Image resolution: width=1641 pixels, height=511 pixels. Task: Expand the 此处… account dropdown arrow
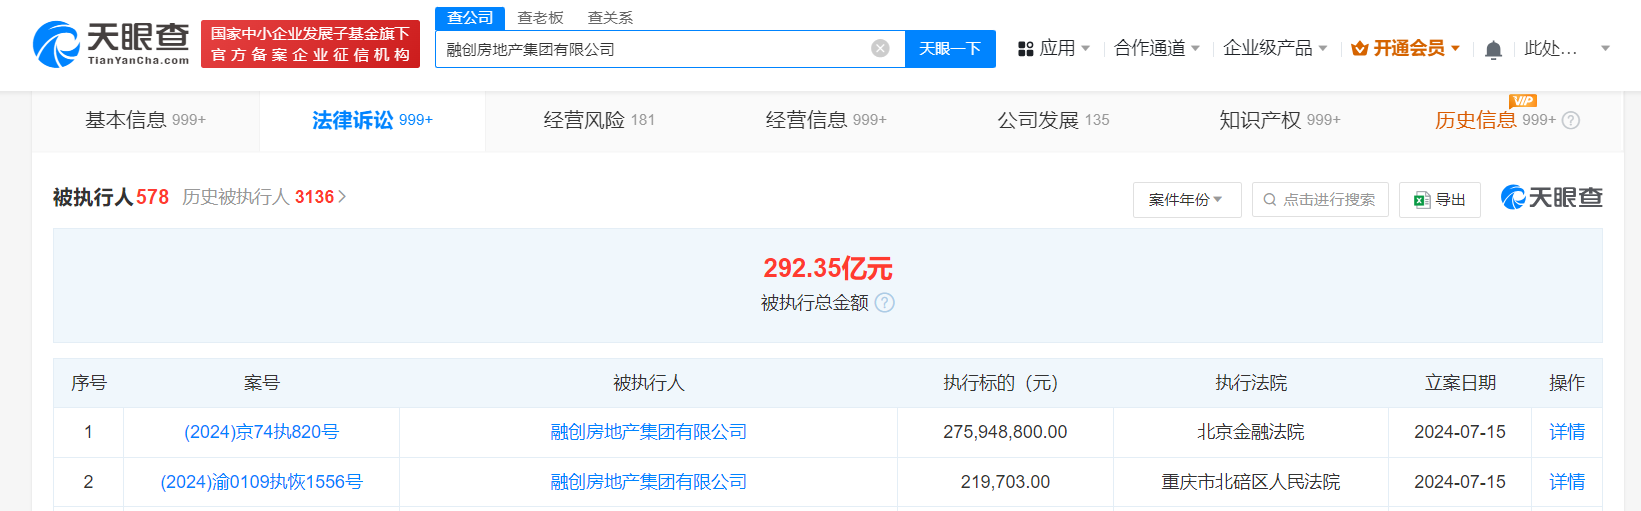pyautogui.click(x=1605, y=48)
